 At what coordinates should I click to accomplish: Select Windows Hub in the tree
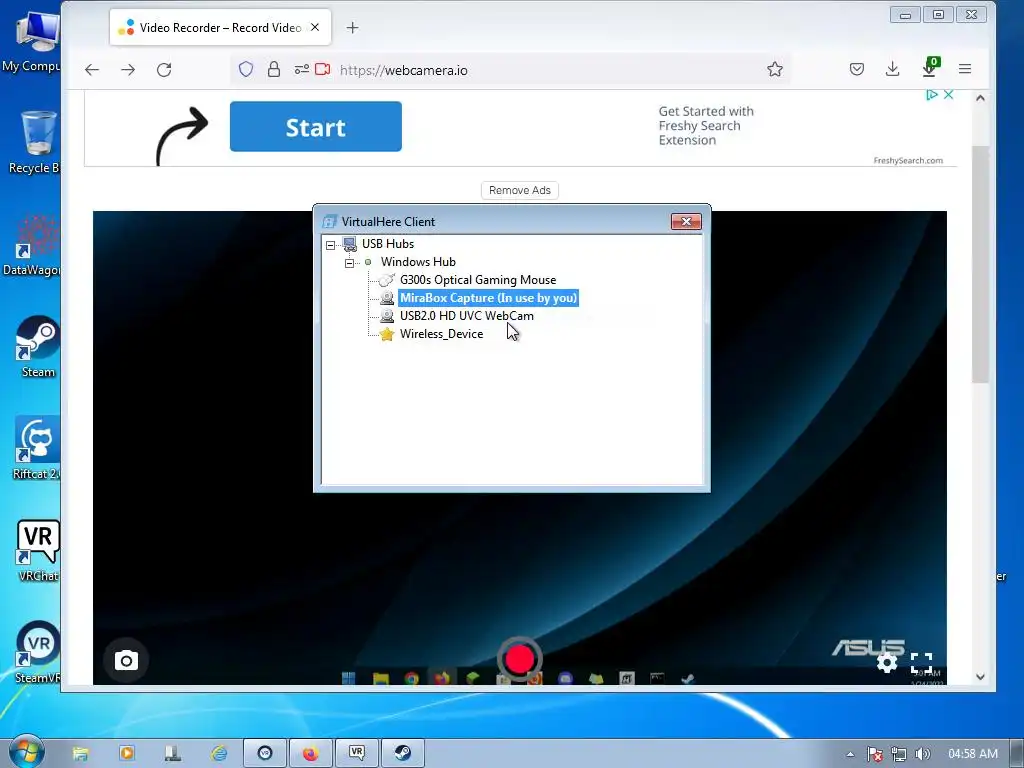coord(418,262)
